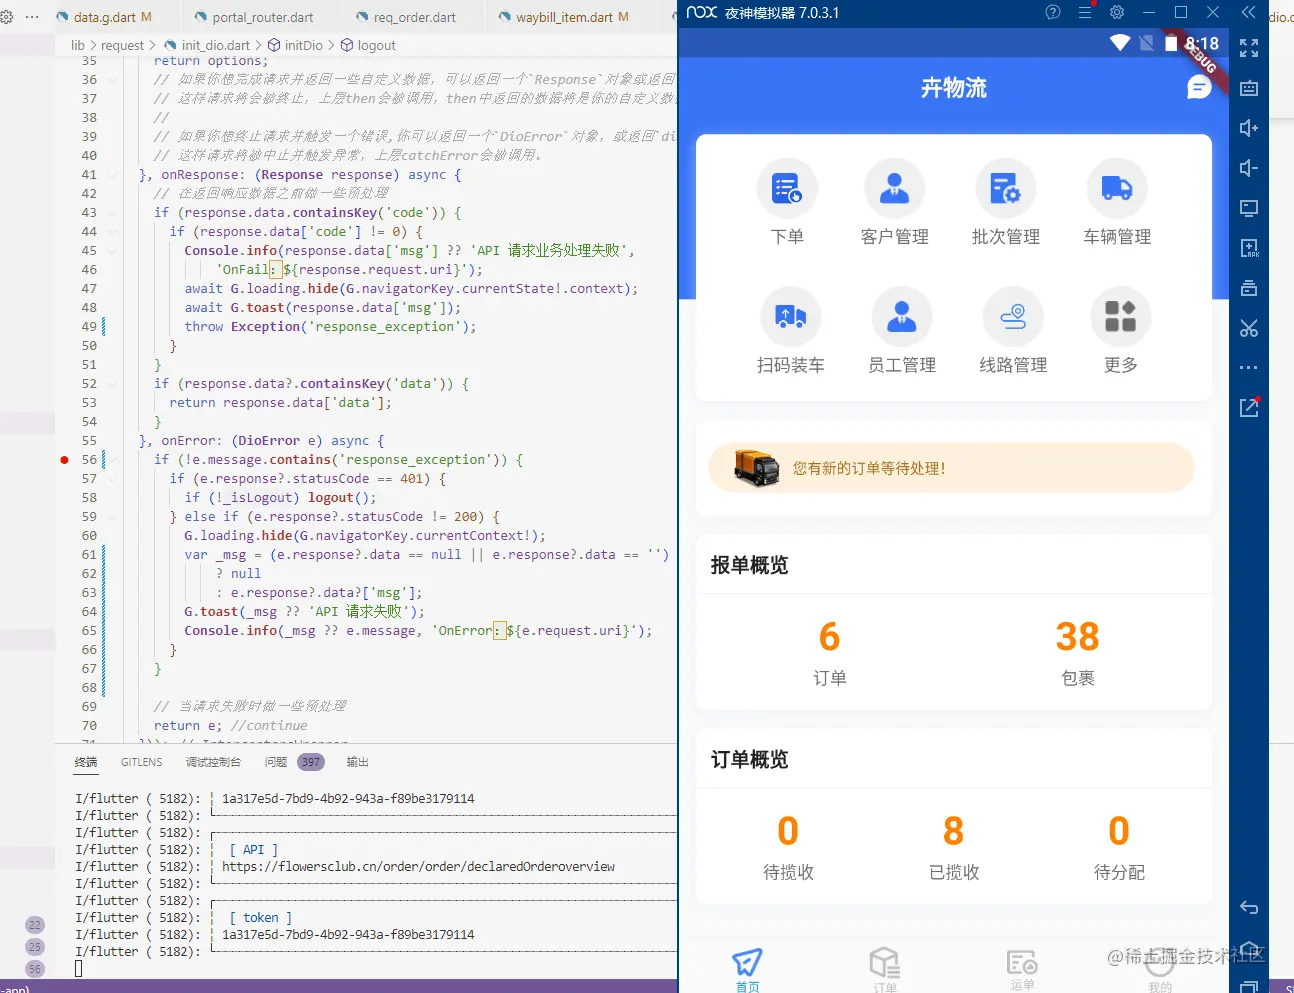Viewport: 1294px width, 993px height.
Task: Tap the 更多 more grid icon
Action: coord(1120,317)
